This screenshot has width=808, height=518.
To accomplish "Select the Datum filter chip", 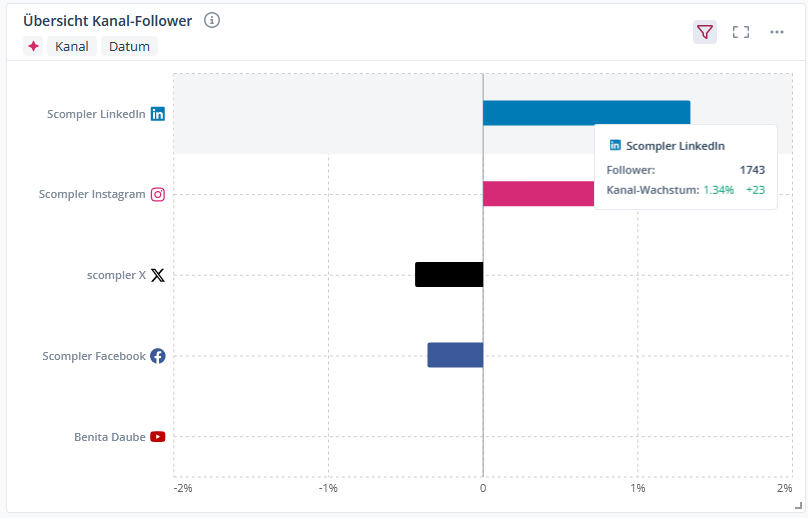I will coord(129,46).
